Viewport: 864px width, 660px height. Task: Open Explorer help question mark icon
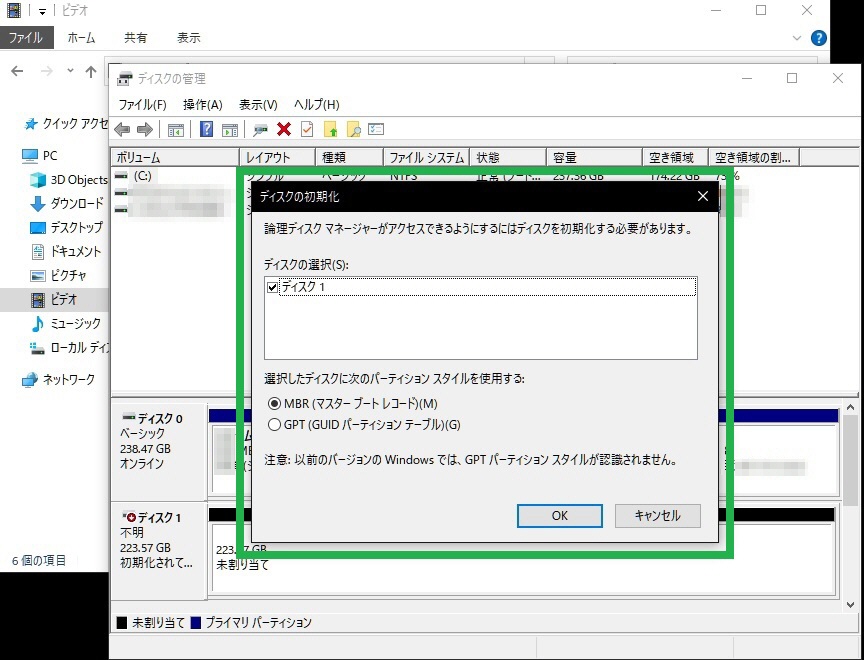[x=819, y=38]
